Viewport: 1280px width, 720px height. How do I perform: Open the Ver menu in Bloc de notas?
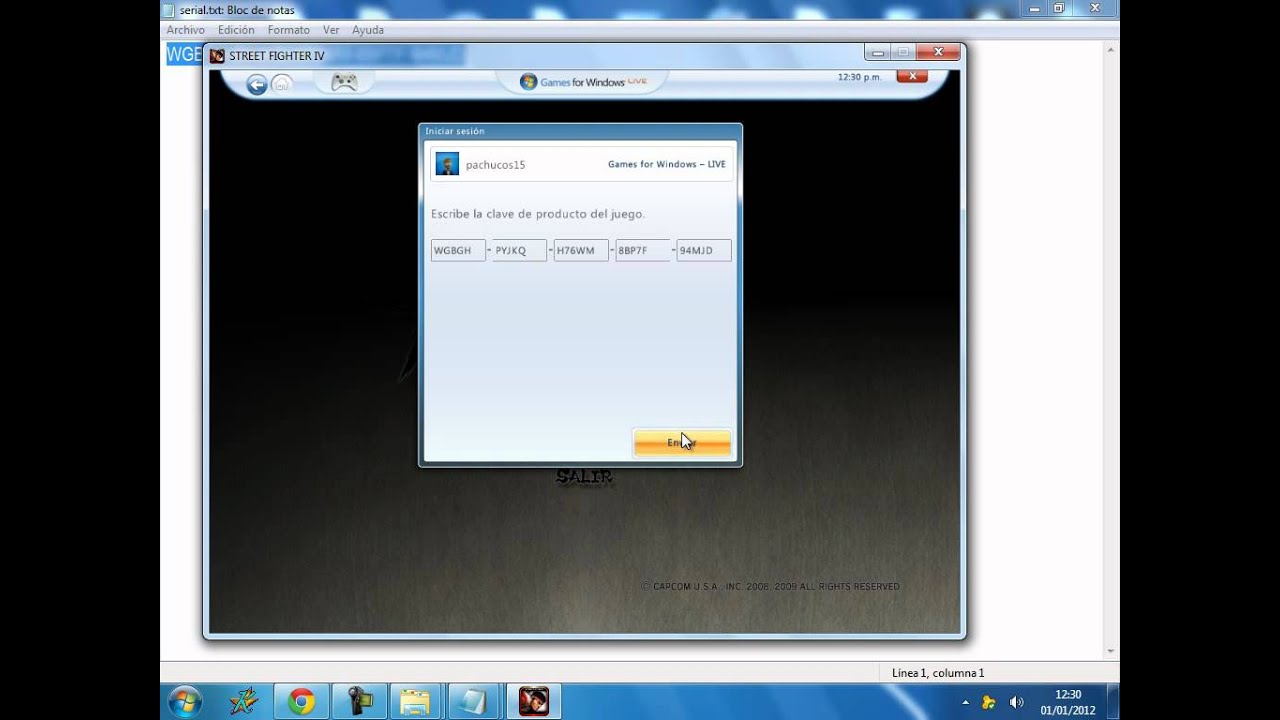coord(331,30)
